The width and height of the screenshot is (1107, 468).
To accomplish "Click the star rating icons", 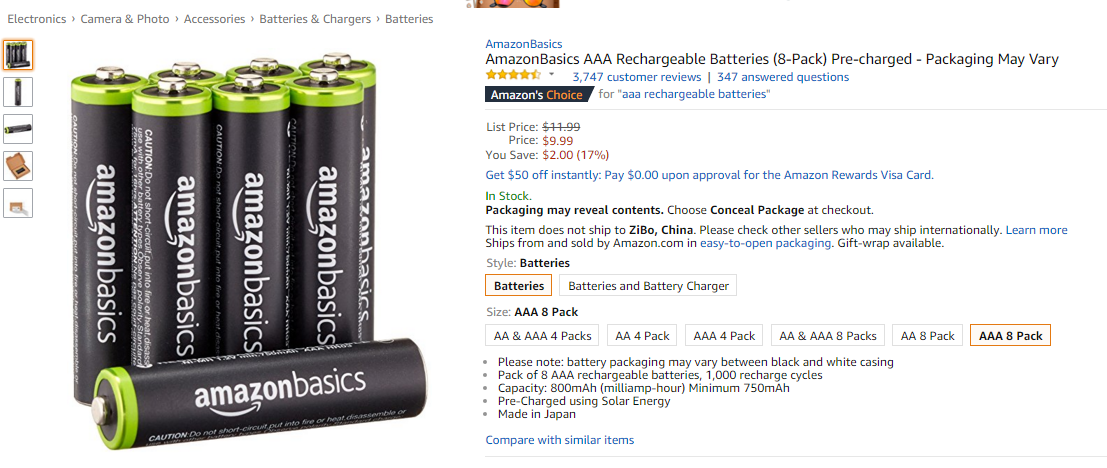I will (x=513, y=75).
